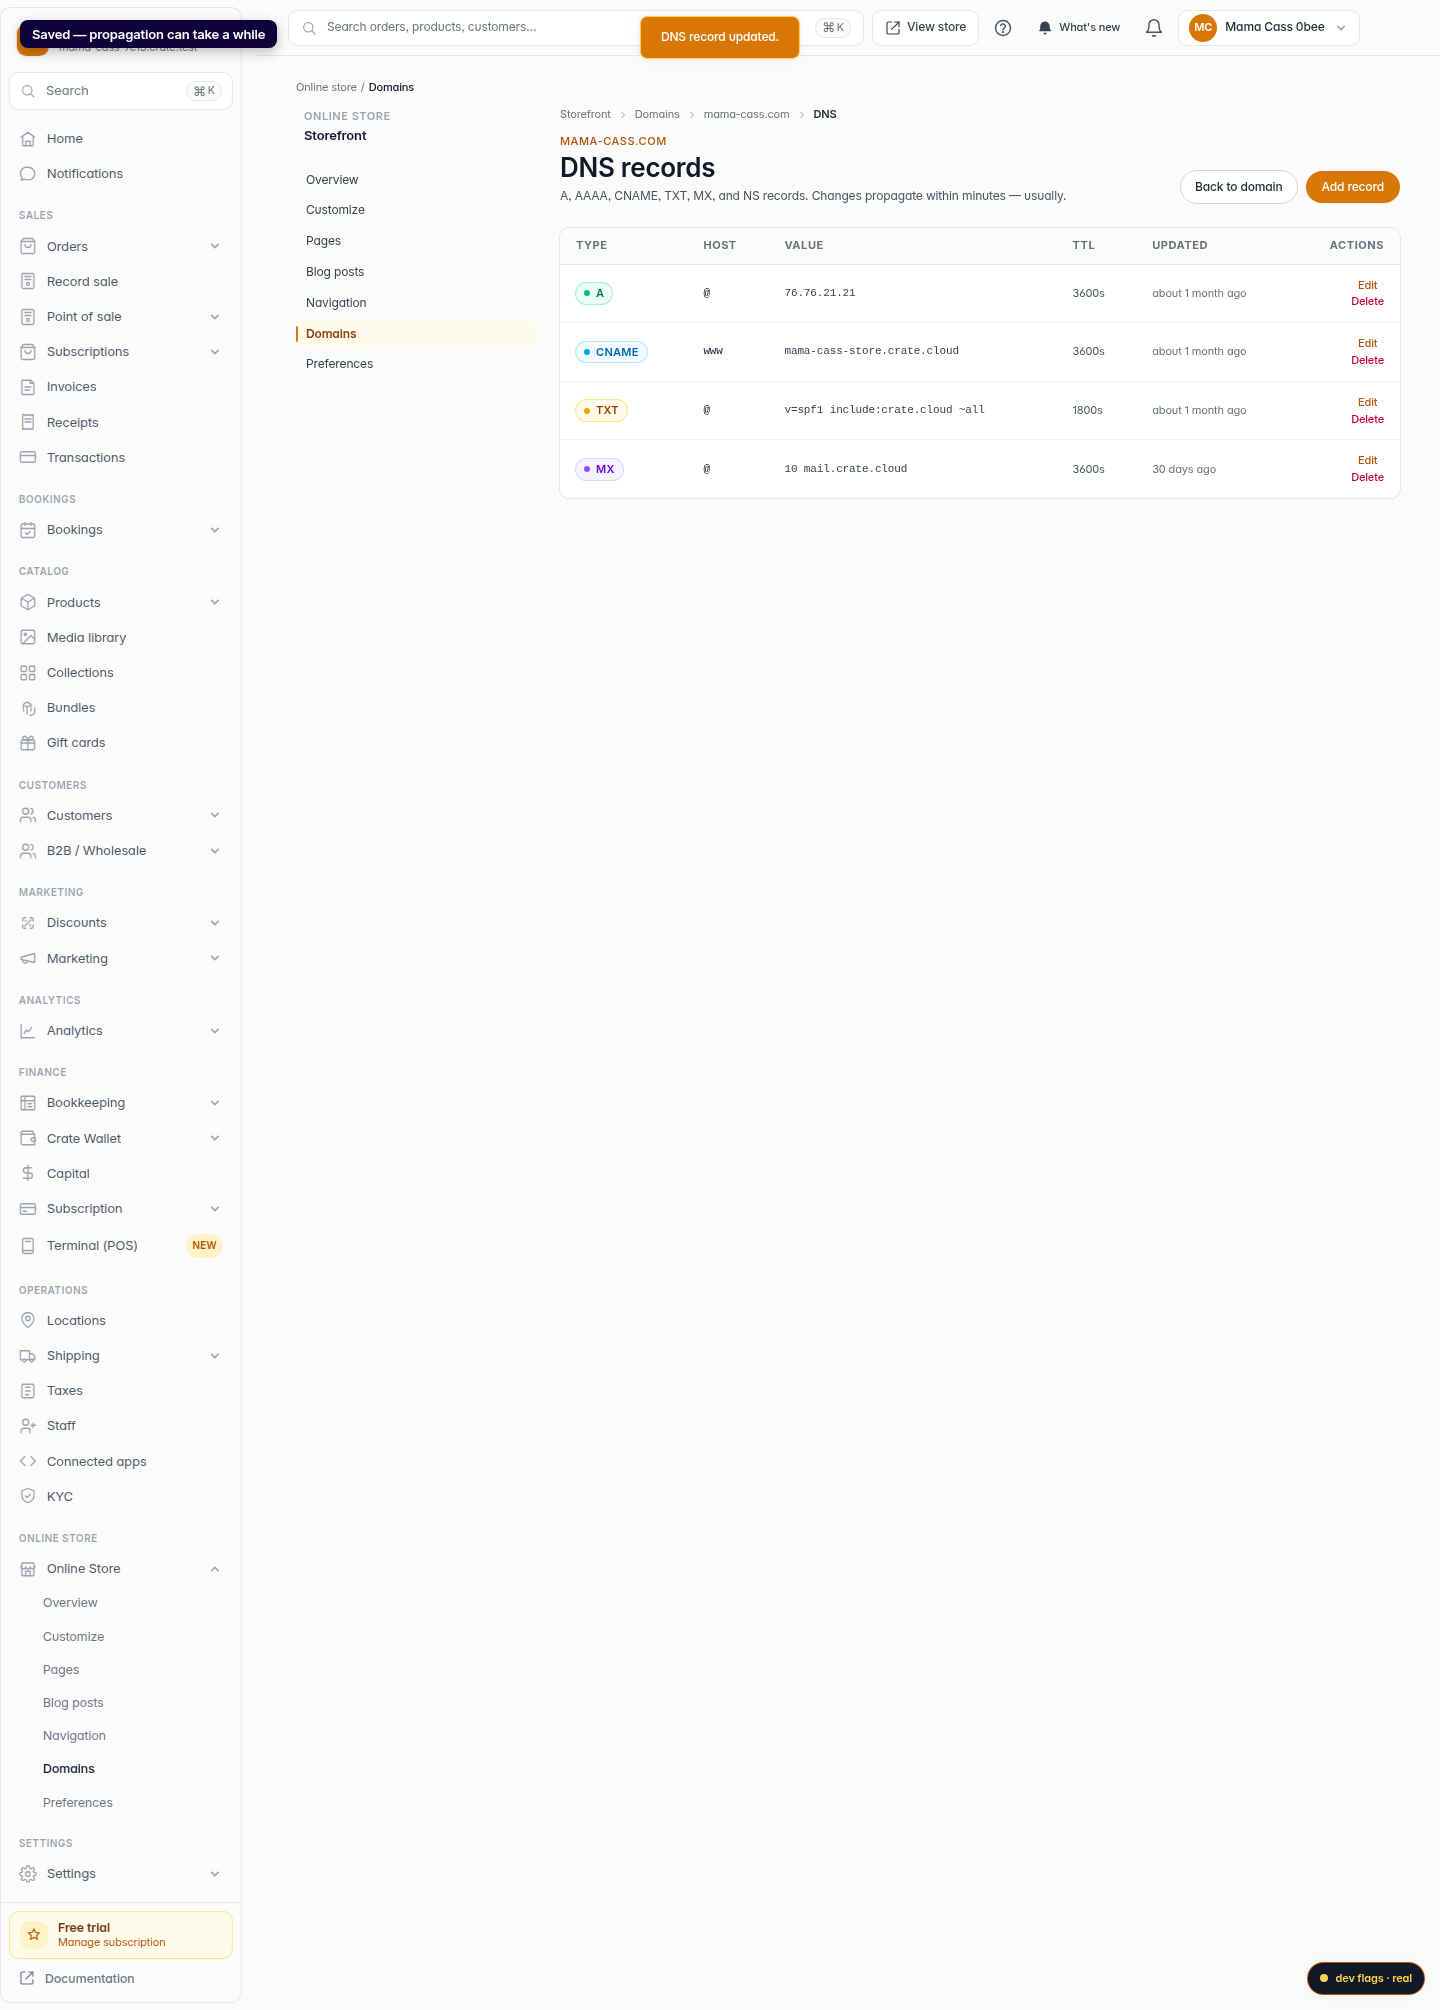Click value mama-cass-store.crate.cloud
Image resolution: width=1440 pixels, height=2010 pixels.
[871, 351]
